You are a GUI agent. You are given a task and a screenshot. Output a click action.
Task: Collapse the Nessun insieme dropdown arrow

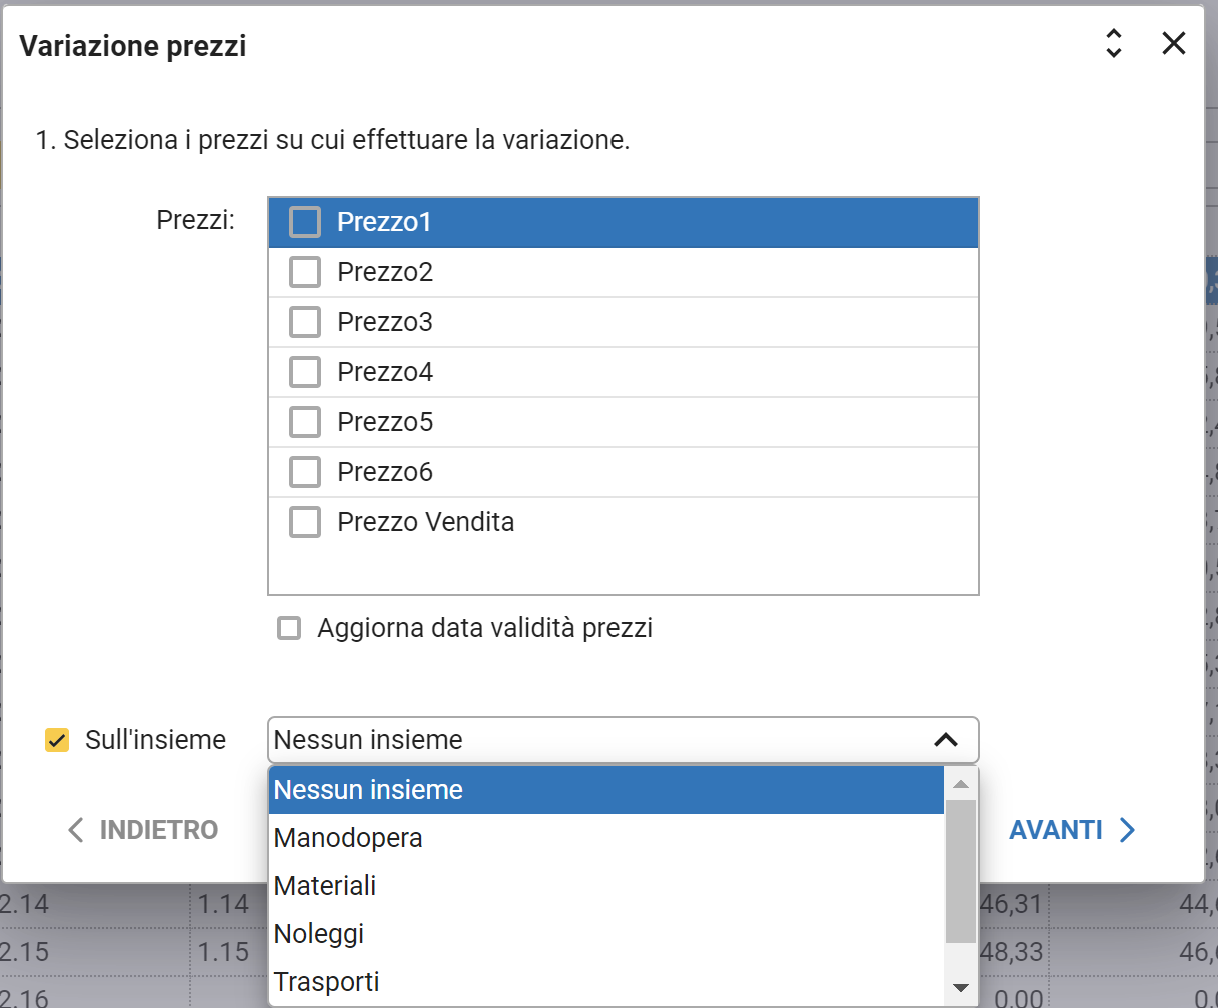[x=945, y=740]
